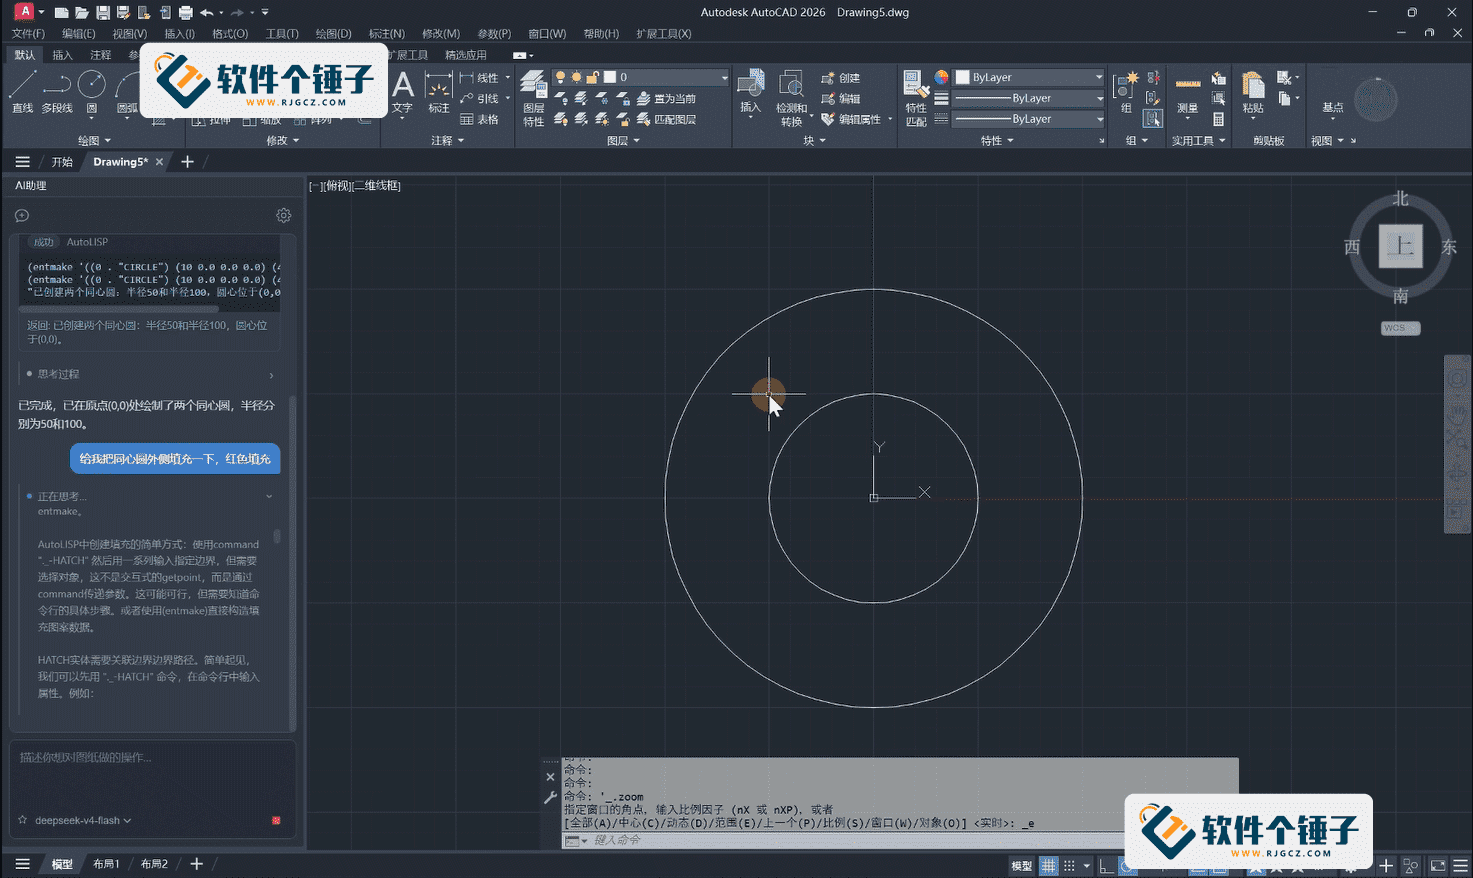Switch to Featured Apps (精选应用) tab

[x=466, y=55]
